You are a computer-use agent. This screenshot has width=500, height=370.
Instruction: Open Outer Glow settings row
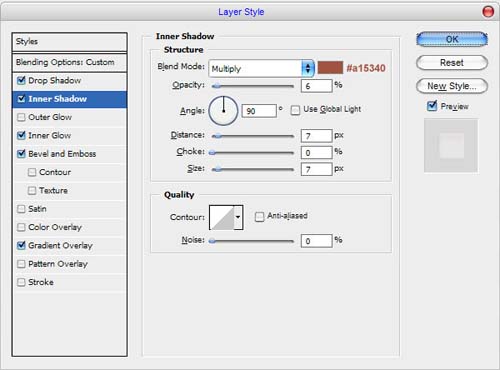pyautogui.click(x=69, y=117)
